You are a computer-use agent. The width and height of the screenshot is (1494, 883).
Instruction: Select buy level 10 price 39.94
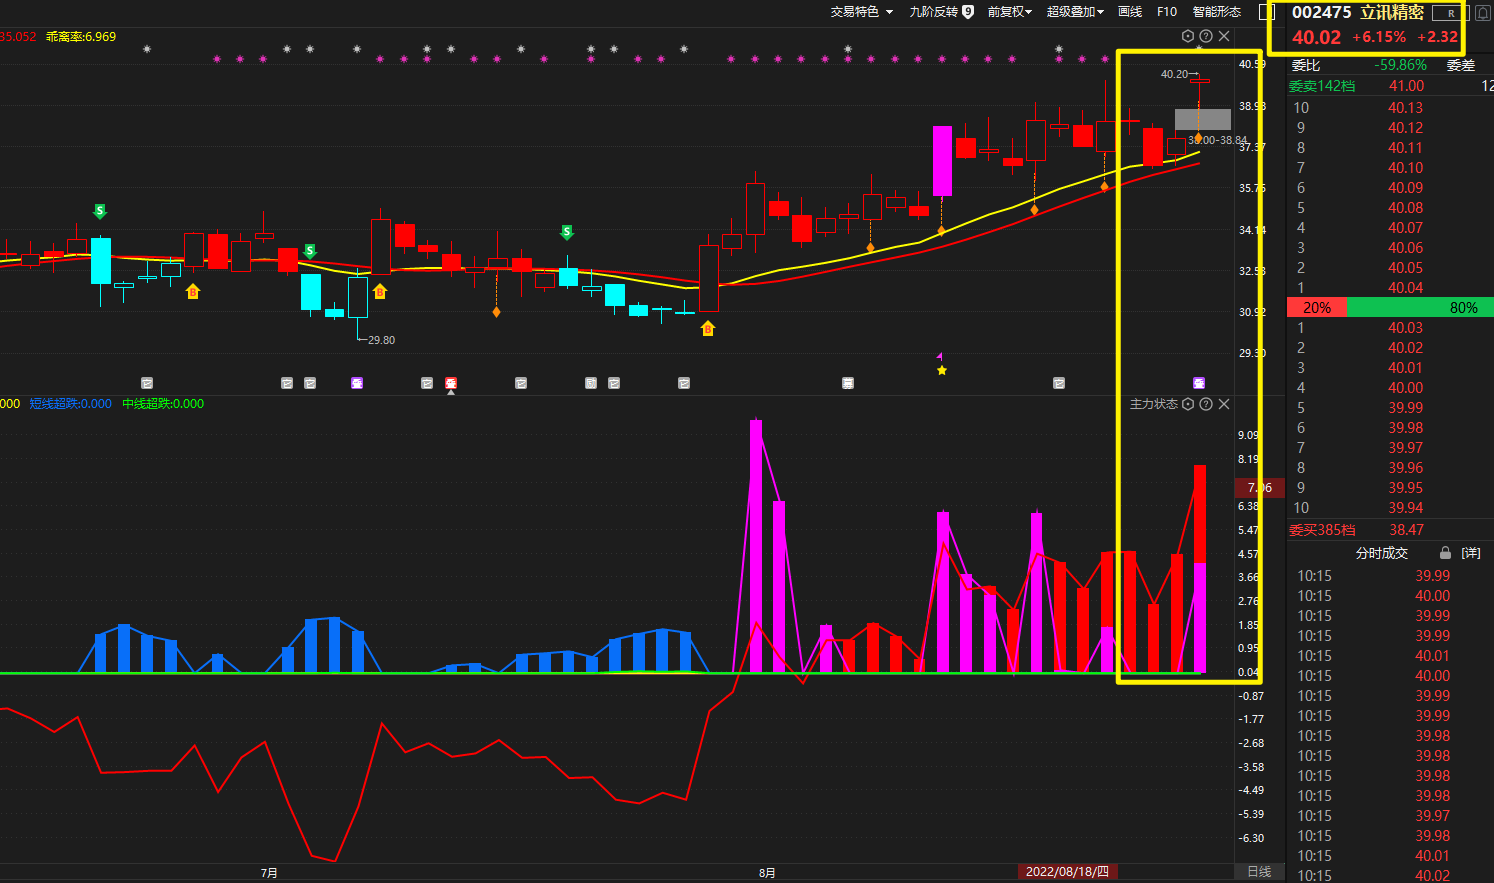pos(1405,508)
